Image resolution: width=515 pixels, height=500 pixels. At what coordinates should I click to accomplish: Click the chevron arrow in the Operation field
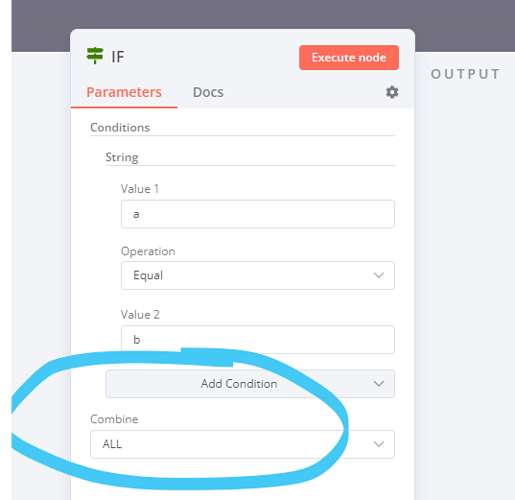[379, 275]
